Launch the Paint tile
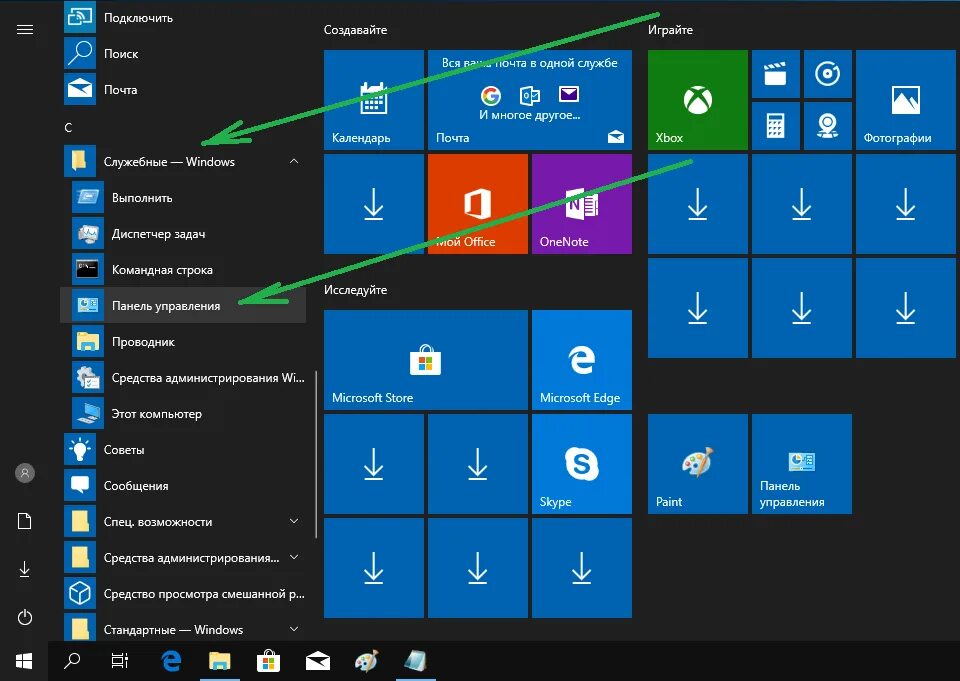960x681 pixels. pyautogui.click(x=697, y=464)
